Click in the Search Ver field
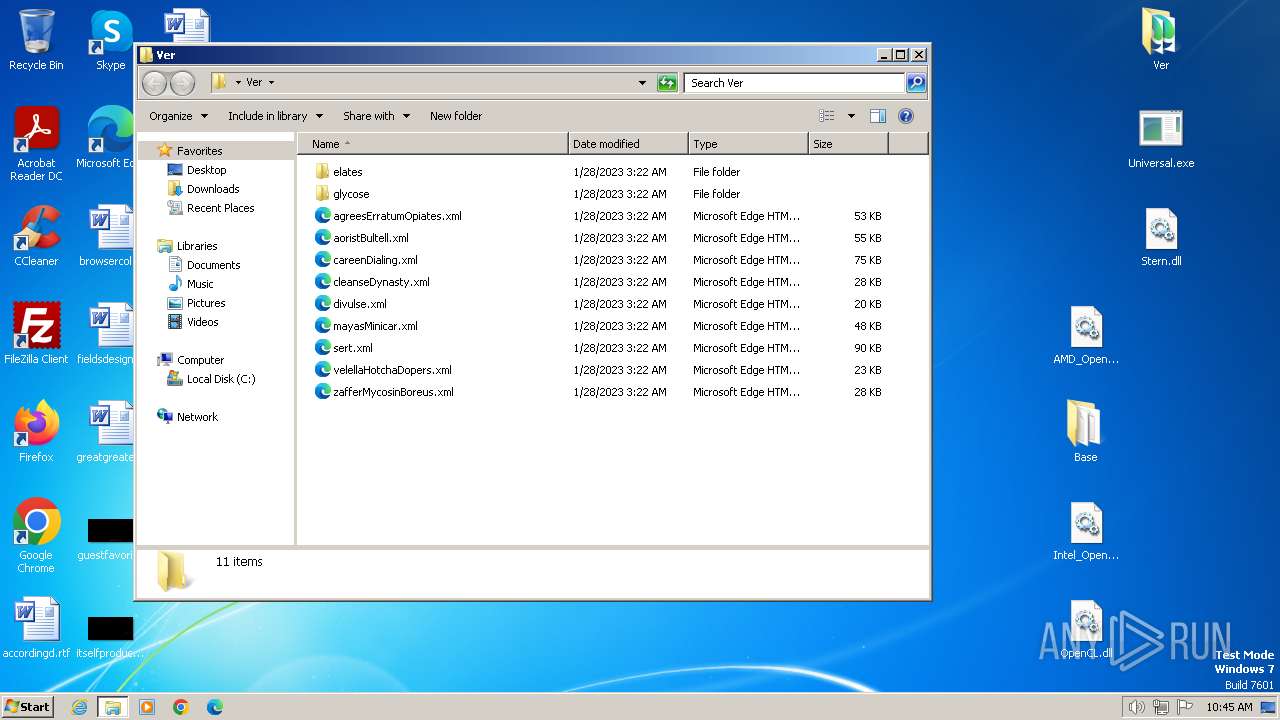This screenshot has width=1280, height=720. 794,83
